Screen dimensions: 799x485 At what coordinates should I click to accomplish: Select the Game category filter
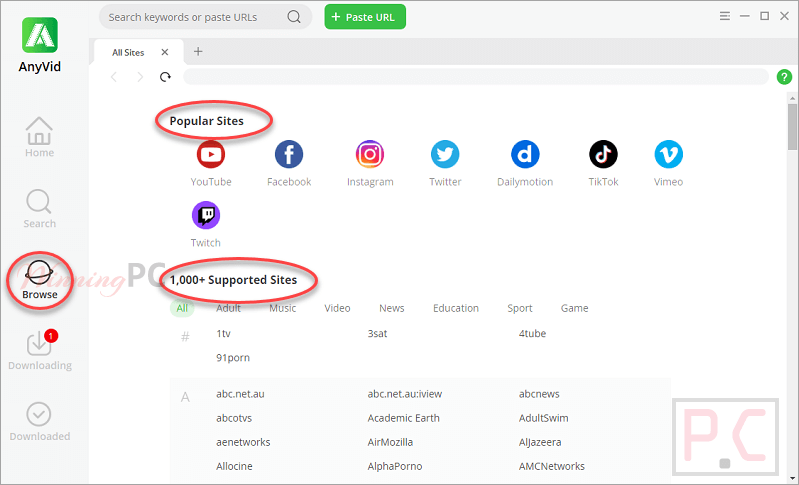pyautogui.click(x=574, y=308)
